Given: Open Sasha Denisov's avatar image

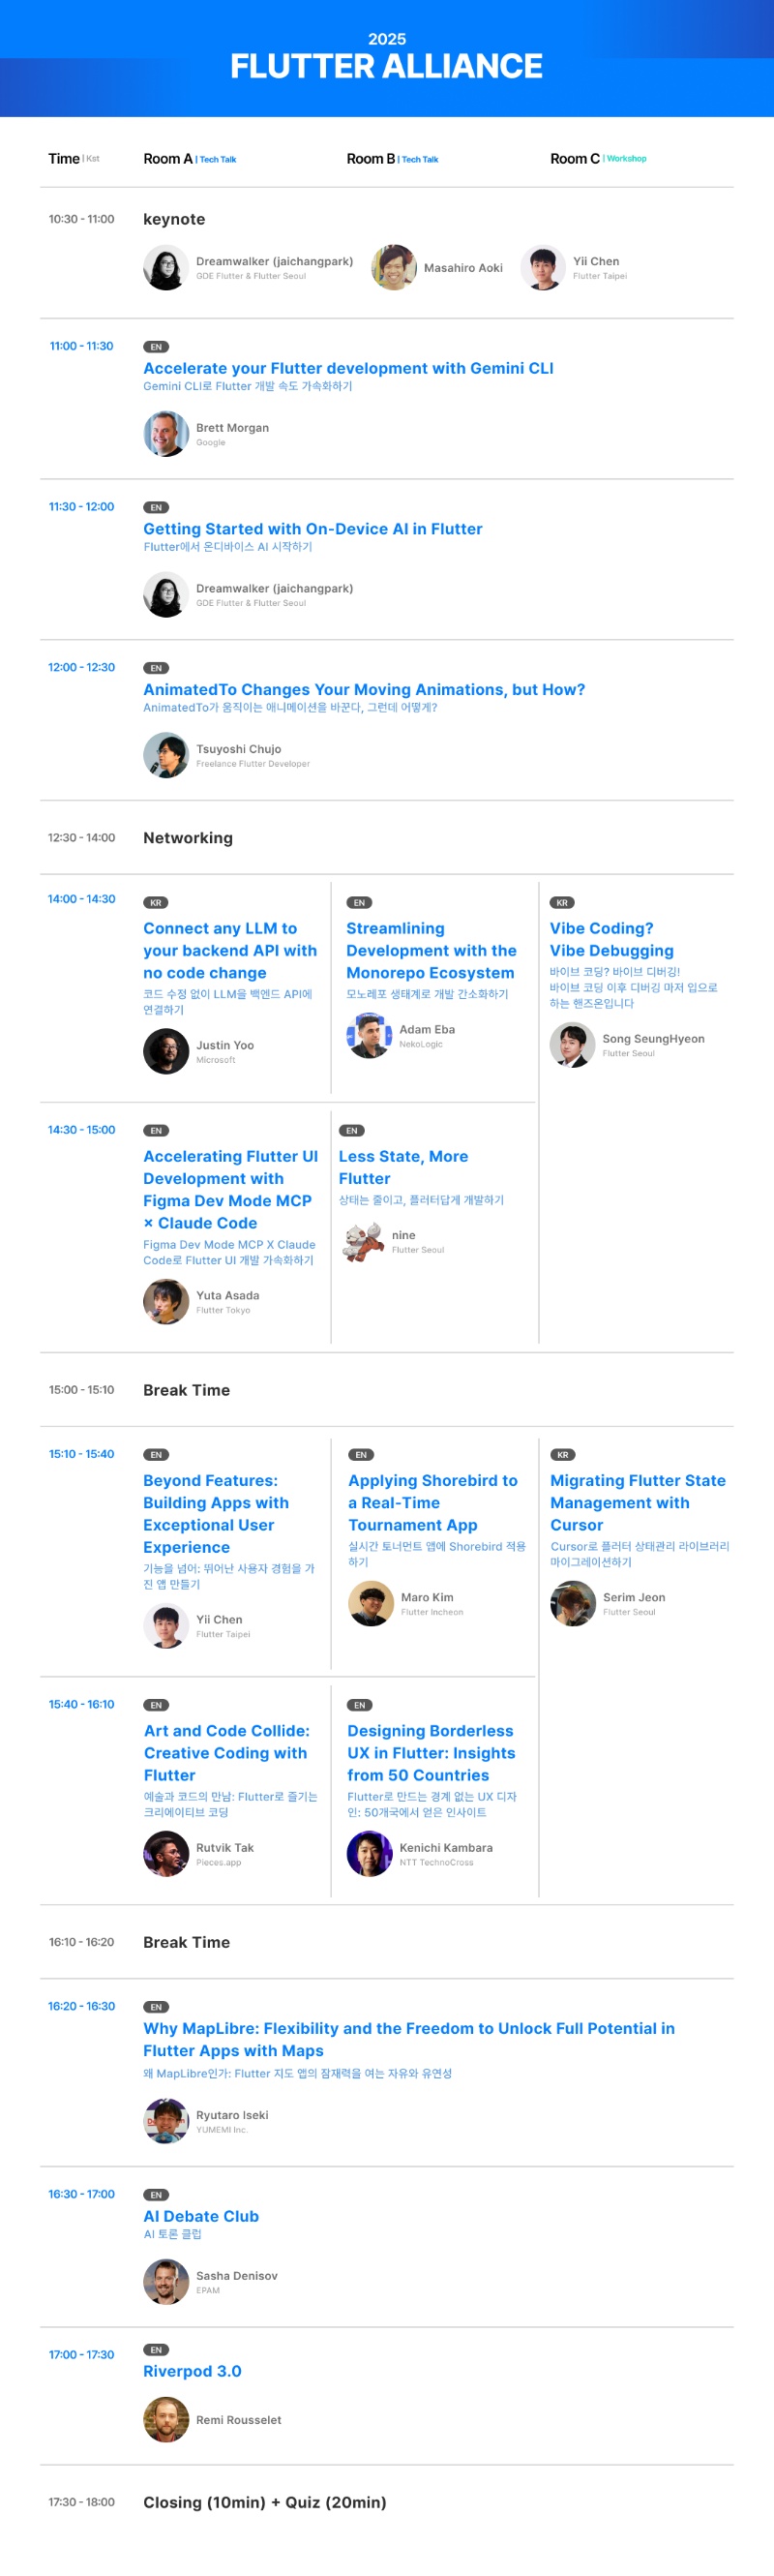Looking at the screenshot, I should click(x=165, y=2282).
